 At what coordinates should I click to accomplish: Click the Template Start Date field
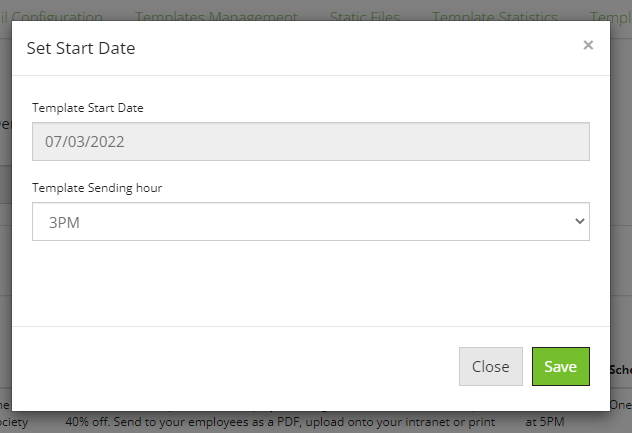click(x=311, y=142)
